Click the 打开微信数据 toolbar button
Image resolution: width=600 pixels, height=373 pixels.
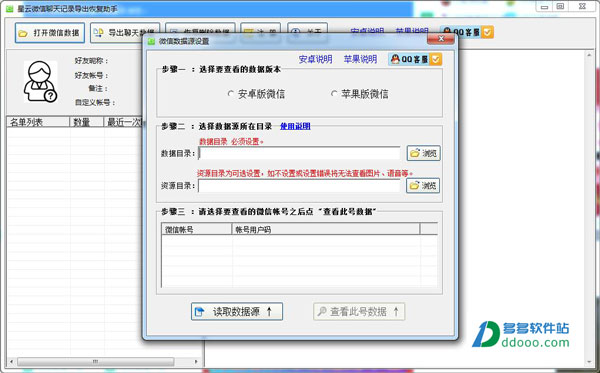point(50,33)
